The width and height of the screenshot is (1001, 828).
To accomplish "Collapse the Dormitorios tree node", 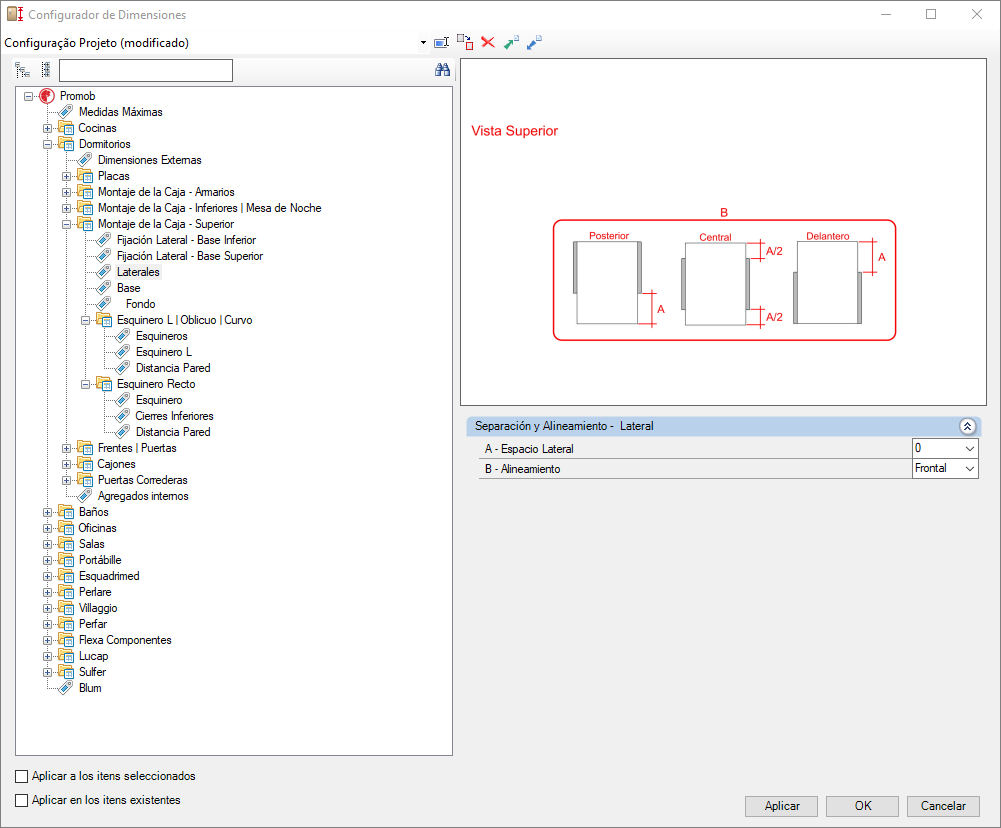I will pyautogui.click(x=47, y=144).
